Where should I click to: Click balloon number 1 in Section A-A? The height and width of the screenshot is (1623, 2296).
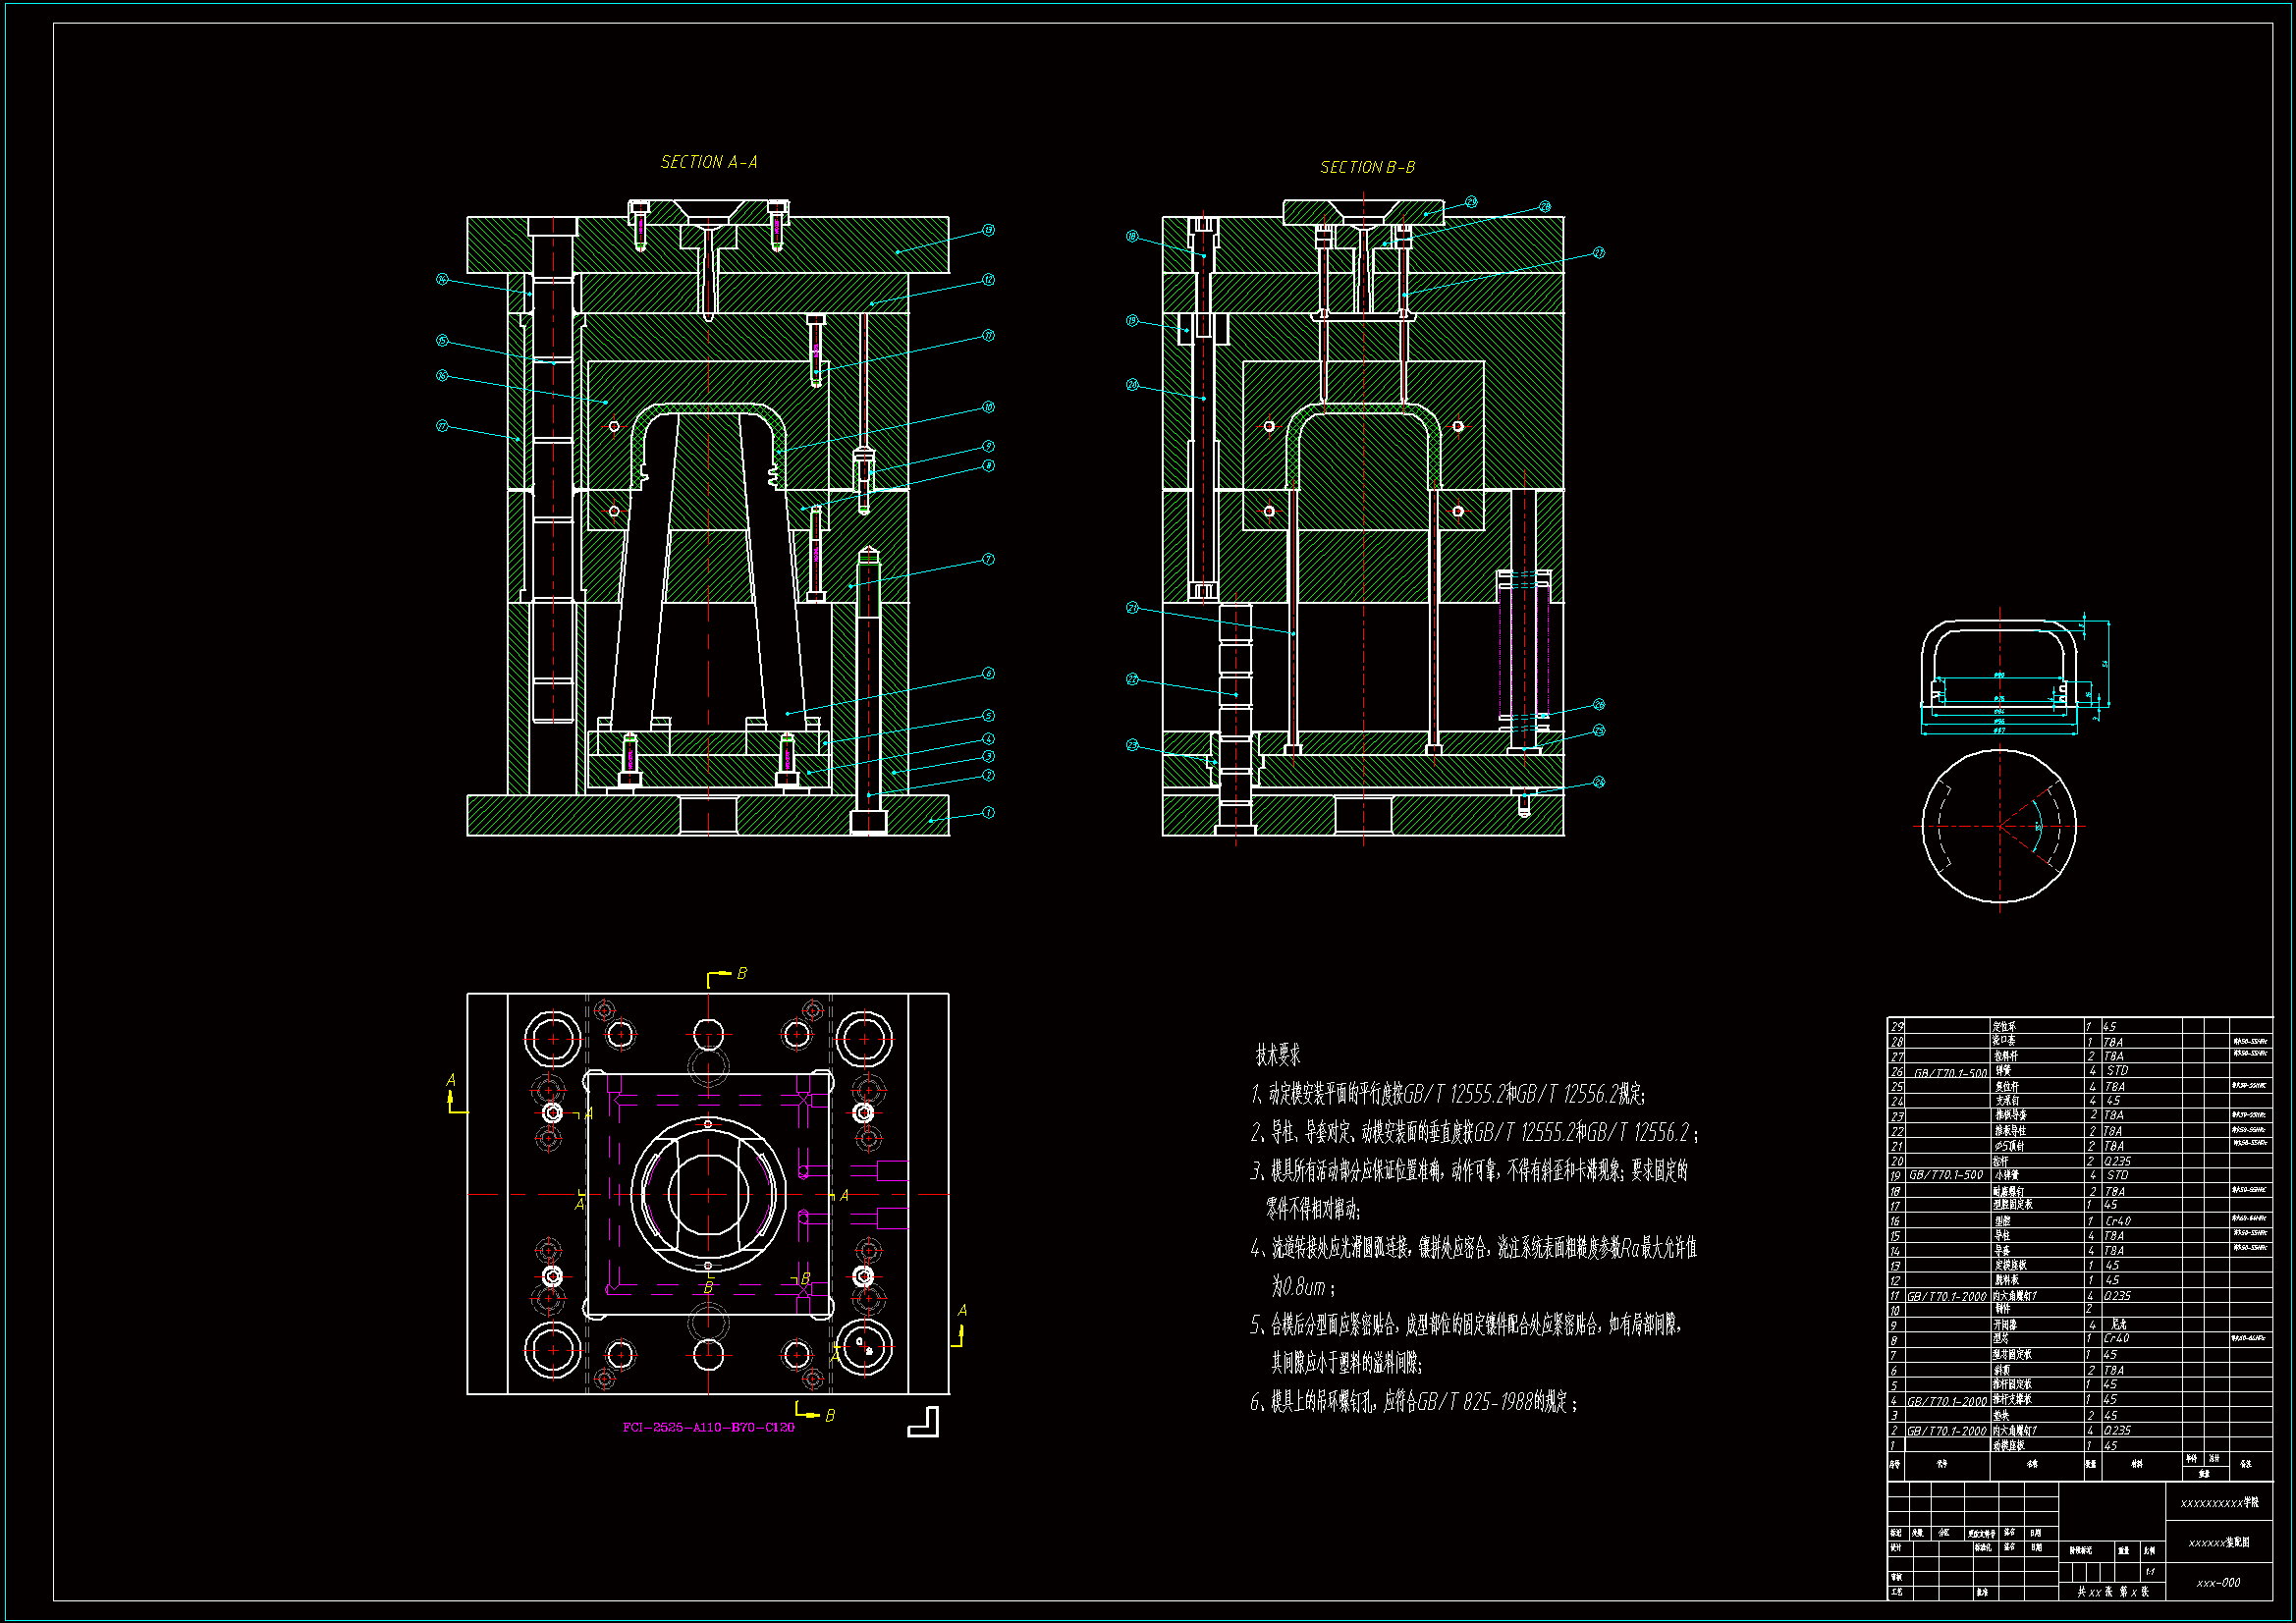(x=988, y=813)
